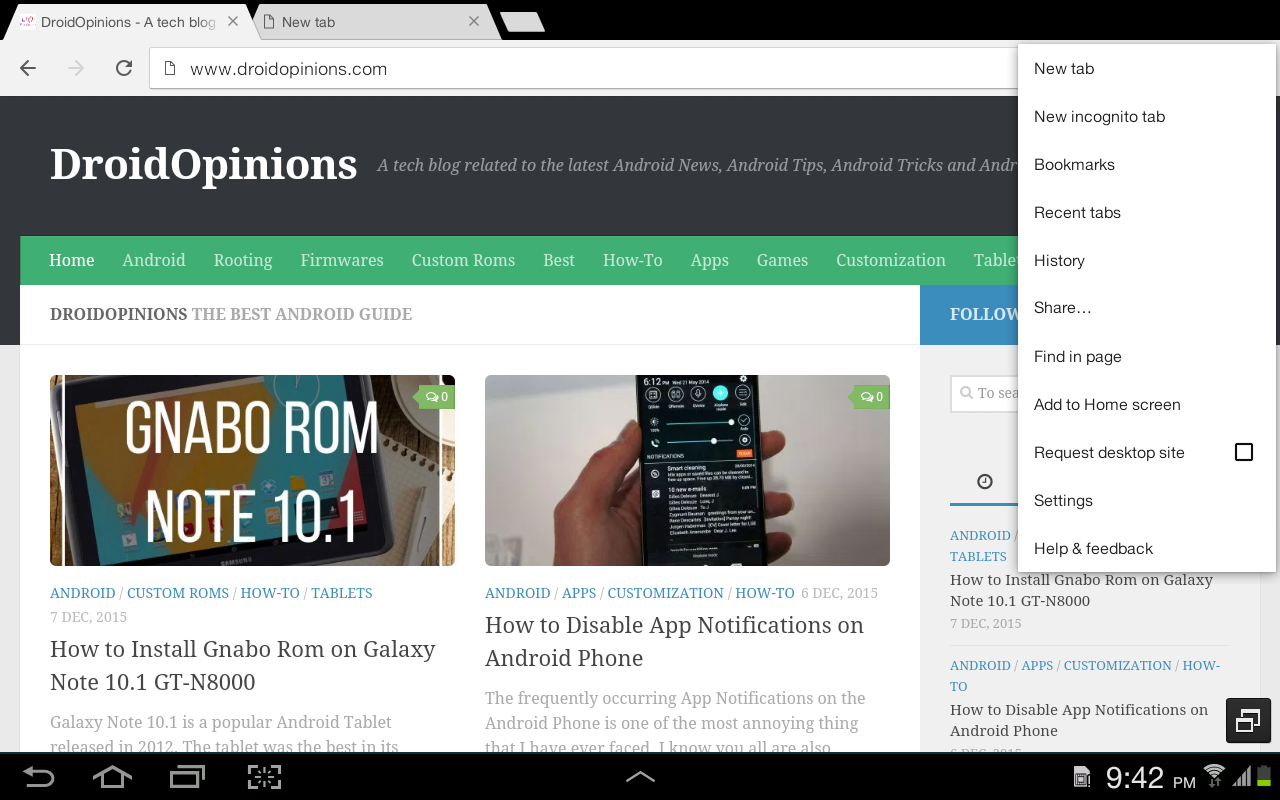Tap the battery status icon
This screenshot has height=800, width=1280.
(1264, 775)
